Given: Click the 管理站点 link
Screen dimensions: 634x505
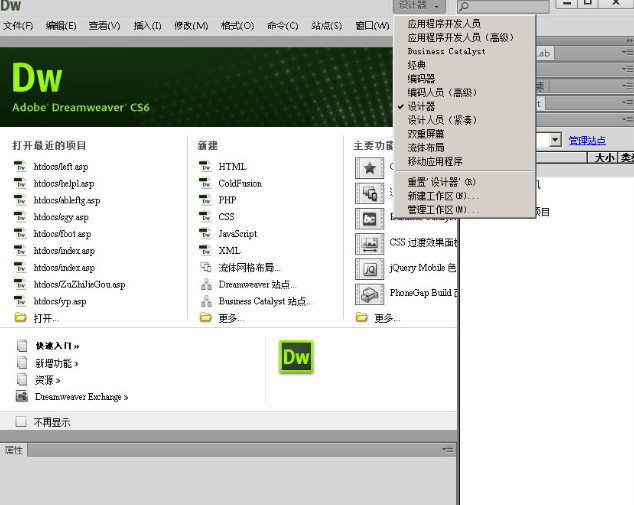Looking at the screenshot, I should (587, 140).
